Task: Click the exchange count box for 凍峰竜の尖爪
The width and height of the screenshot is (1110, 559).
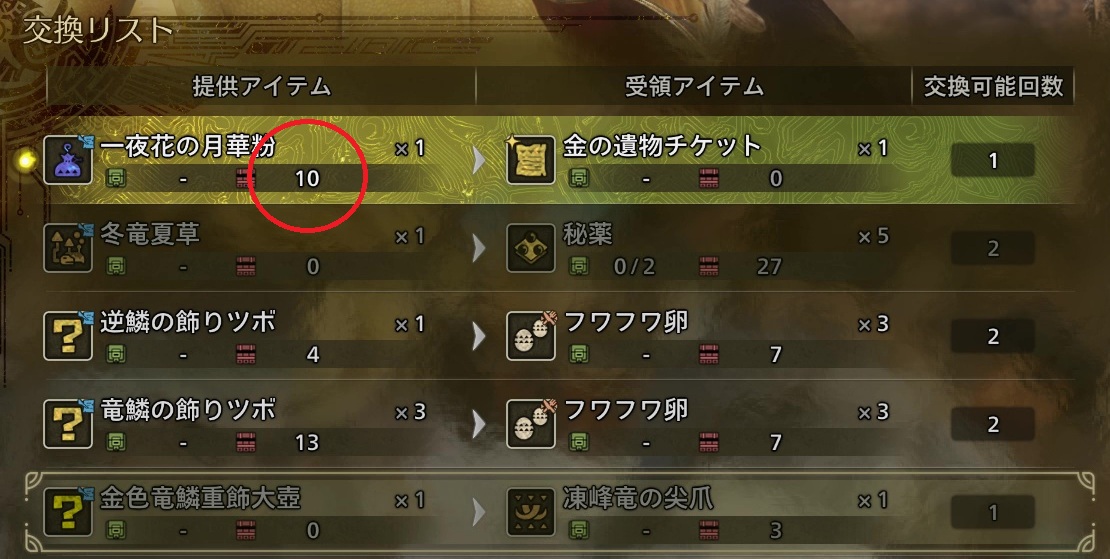Action: 992,512
